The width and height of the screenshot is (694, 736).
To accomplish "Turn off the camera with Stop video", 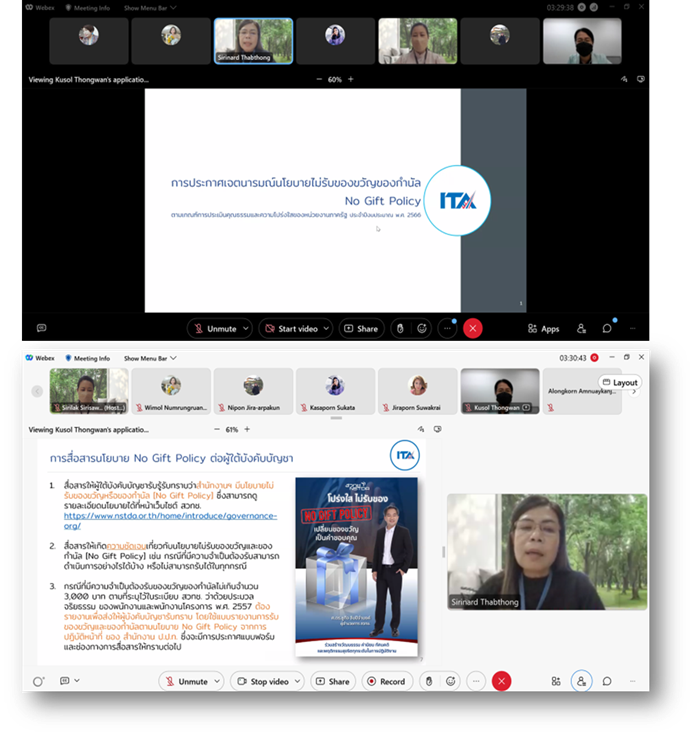I will (262, 681).
